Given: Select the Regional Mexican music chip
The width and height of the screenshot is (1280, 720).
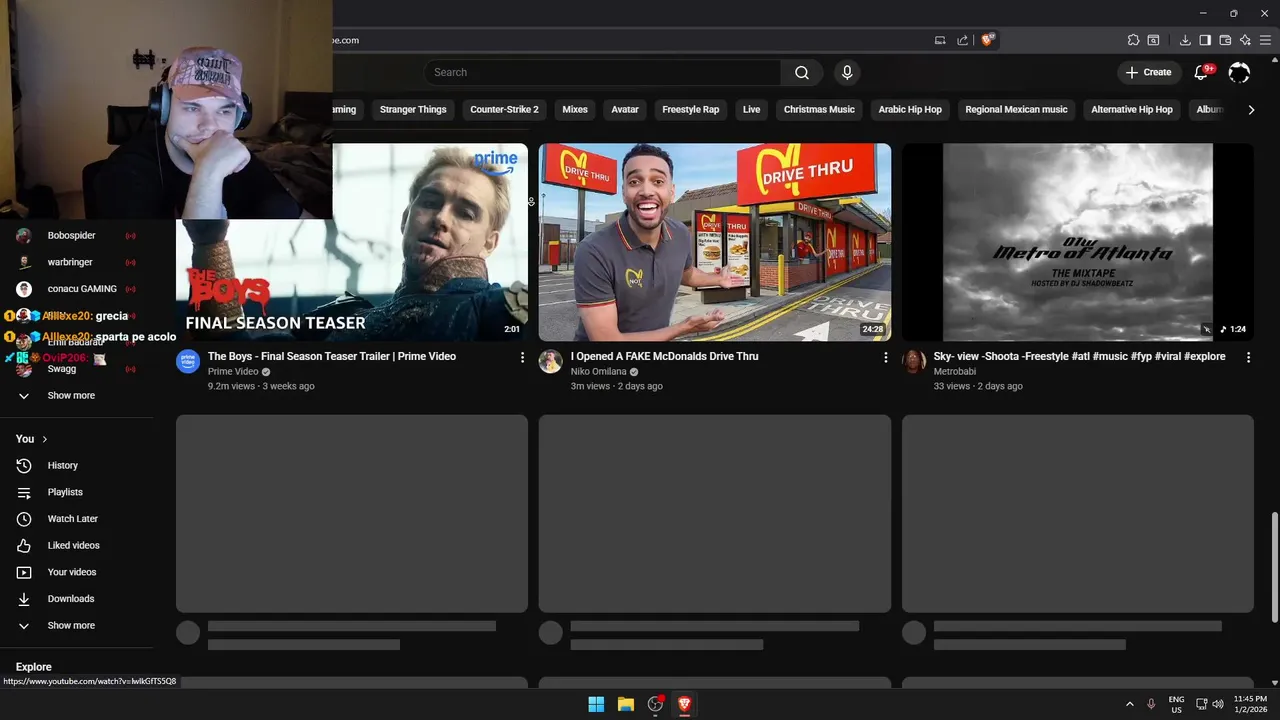Looking at the screenshot, I should (x=1016, y=110).
